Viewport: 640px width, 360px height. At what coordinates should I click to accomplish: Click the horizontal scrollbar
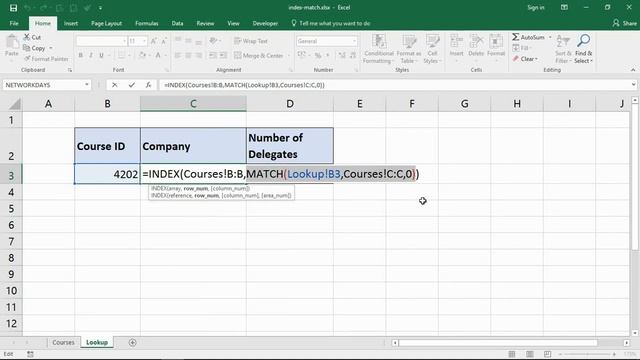tap(498, 342)
